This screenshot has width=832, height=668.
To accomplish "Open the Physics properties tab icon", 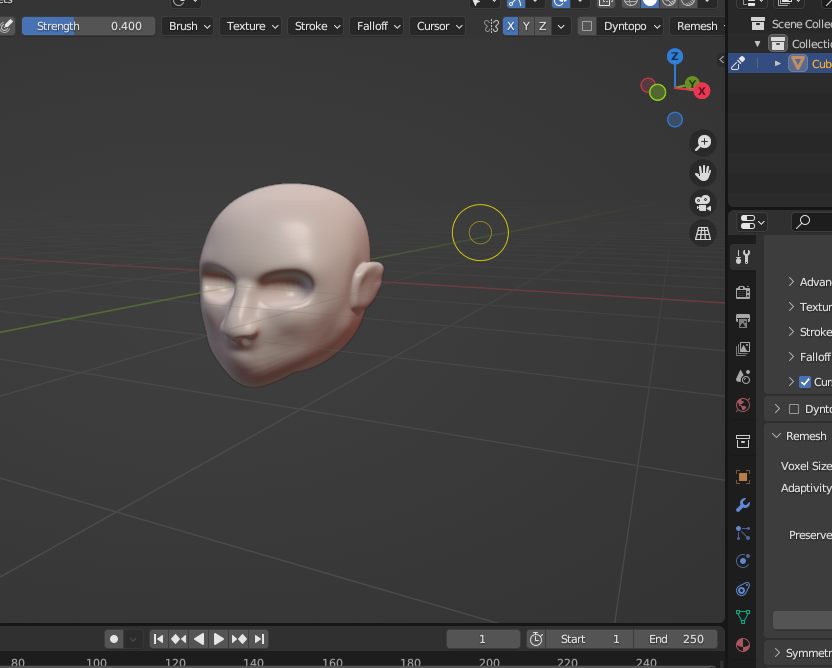I will [742, 561].
